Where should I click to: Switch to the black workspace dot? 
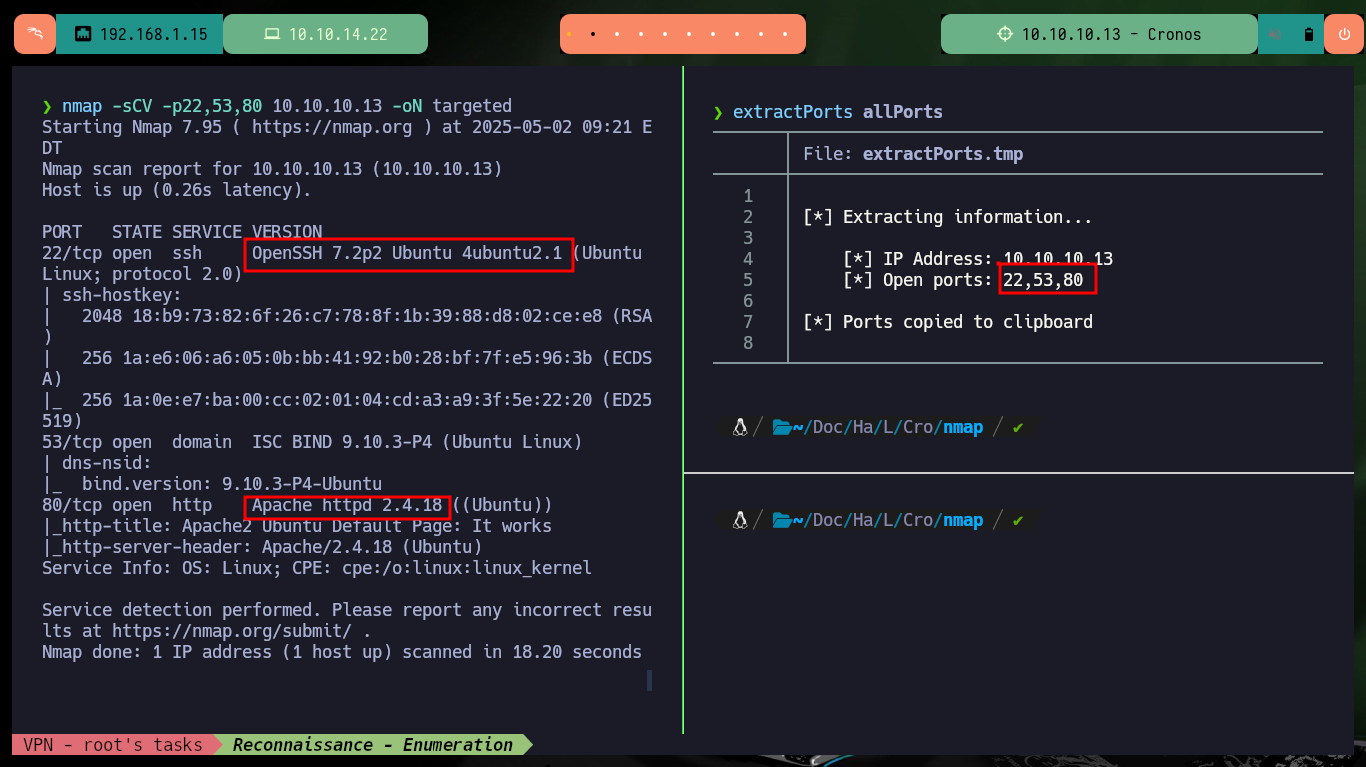593,34
